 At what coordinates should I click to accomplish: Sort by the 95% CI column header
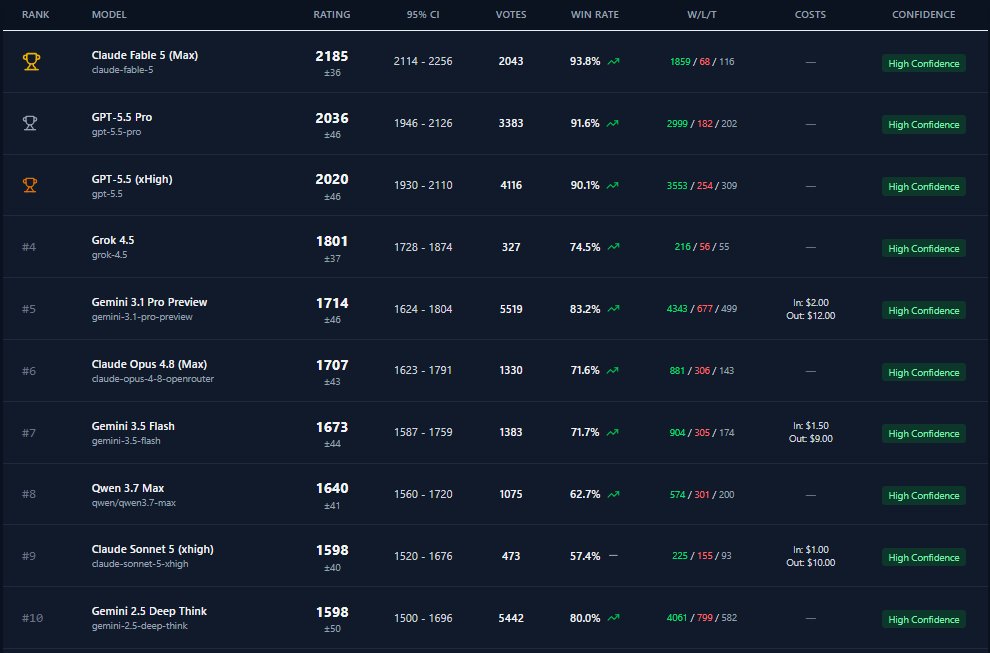[x=423, y=15]
